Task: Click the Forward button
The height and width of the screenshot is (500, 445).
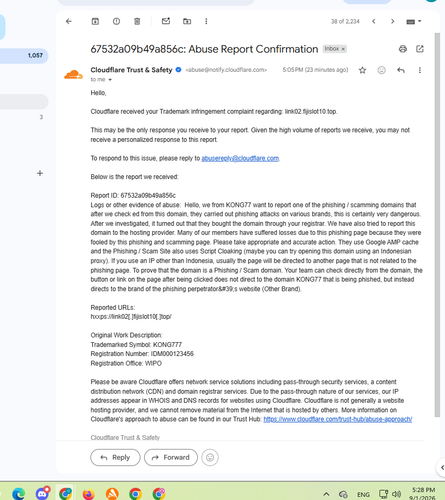Action: point(171,457)
